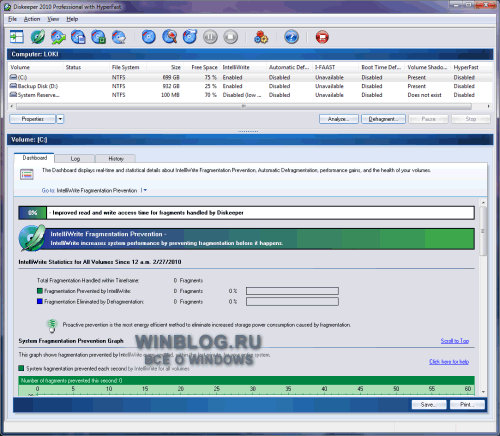Click the Dashboard description list icon

pos(27,174)
